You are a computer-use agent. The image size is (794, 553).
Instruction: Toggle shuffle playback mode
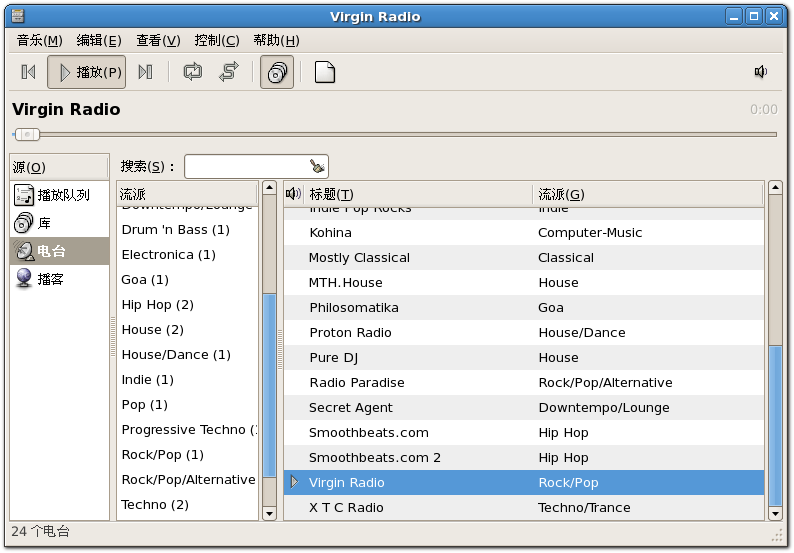click(229, 72)
